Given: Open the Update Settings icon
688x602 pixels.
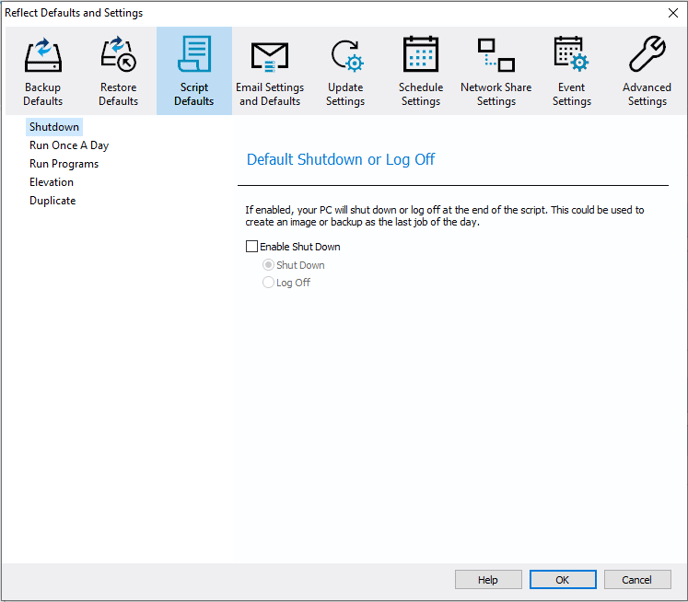Looking at the screenshot, I should click(345, 56).
